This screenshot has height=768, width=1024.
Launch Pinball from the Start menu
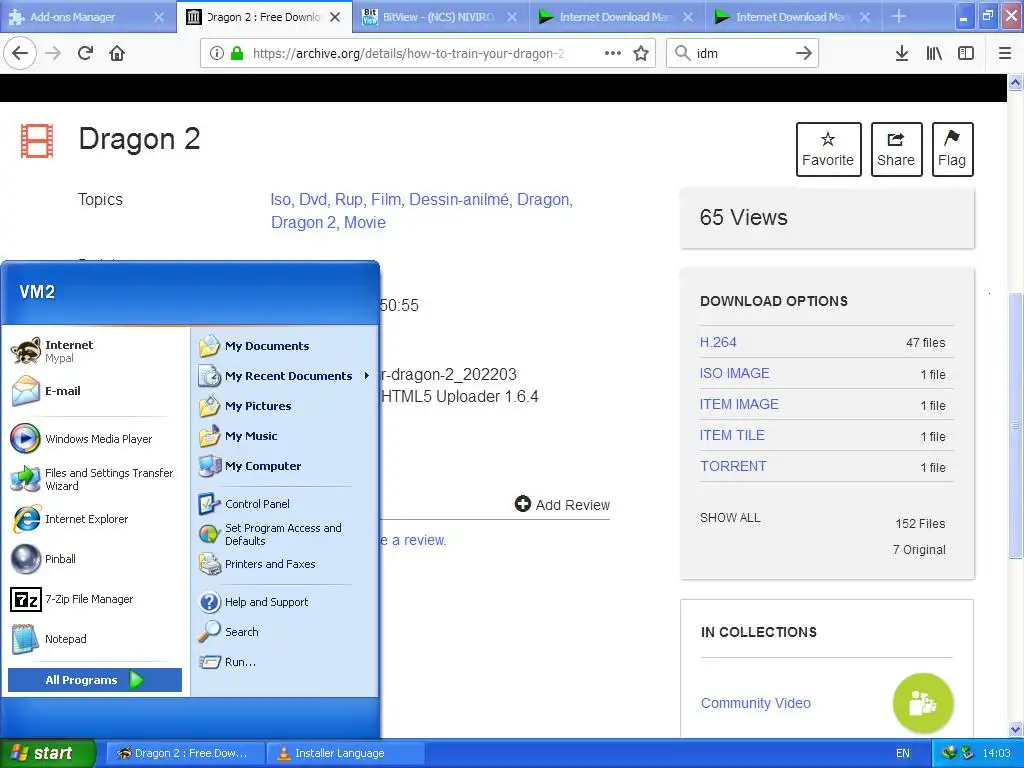(x=95, y=559)
